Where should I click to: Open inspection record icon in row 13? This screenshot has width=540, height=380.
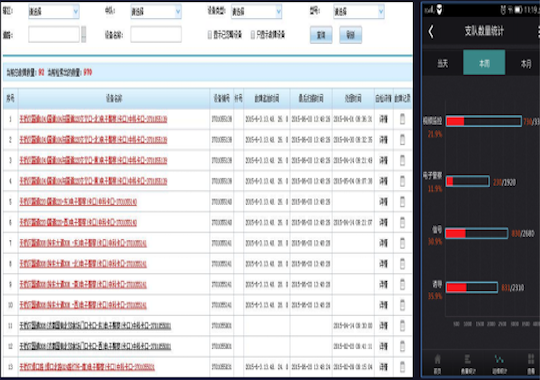(402, 367)
